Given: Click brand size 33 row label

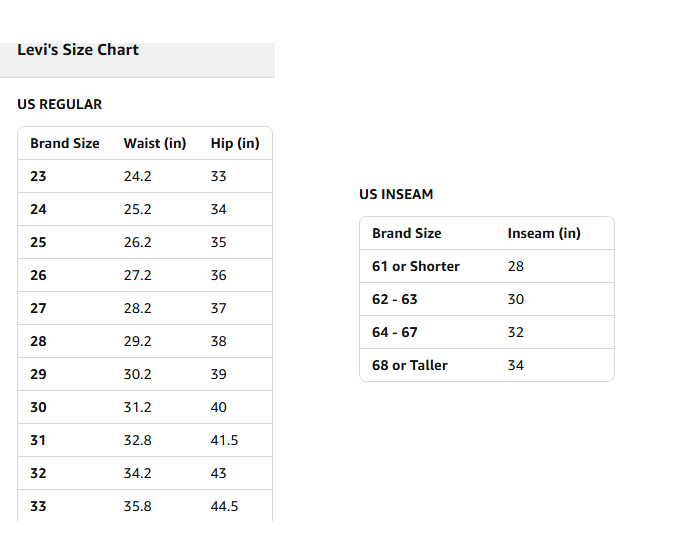Looking at the screenshot, I should click(x=38, y=506).
